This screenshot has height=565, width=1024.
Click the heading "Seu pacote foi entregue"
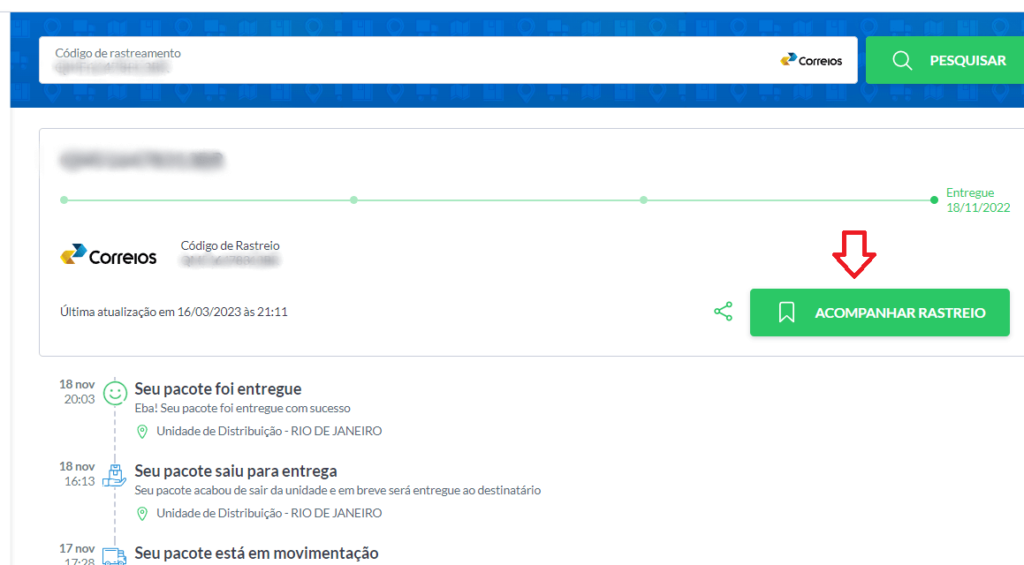tap(218, 389)
